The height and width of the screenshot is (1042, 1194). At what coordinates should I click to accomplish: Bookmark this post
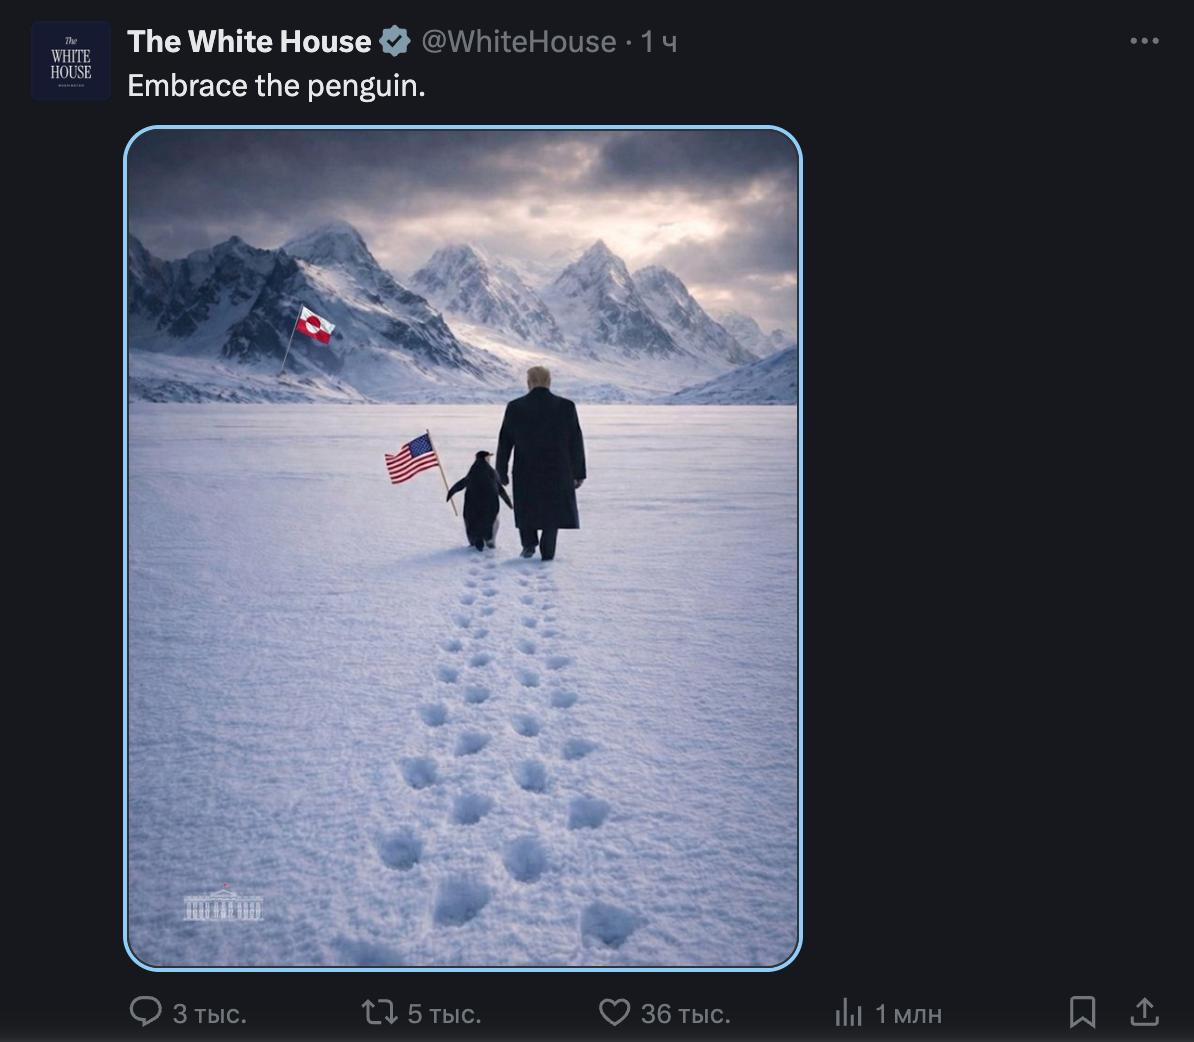[x=1082, y=1012]
